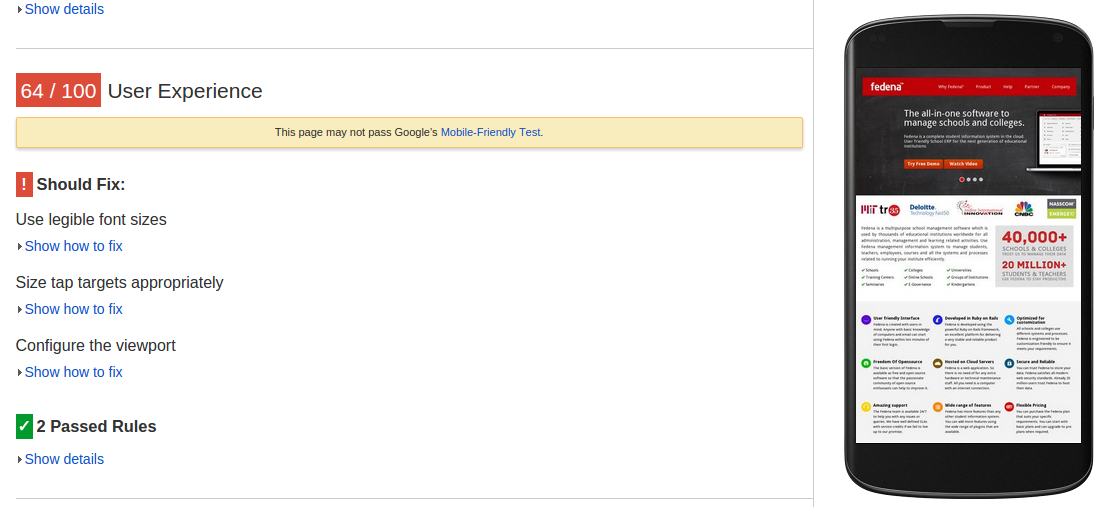Click the CNBC peacock logo in preview
The height and width of the screenshot is (507, 1104).
[x=1023, y=209]
